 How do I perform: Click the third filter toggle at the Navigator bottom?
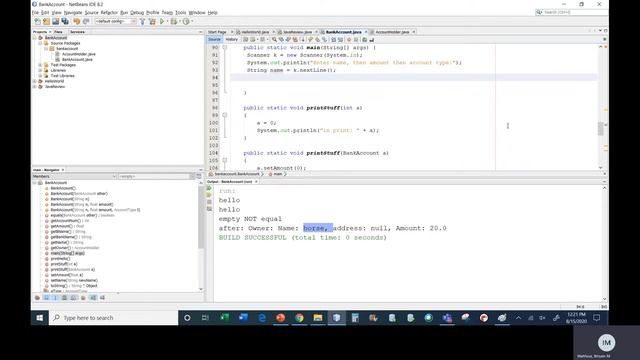coord(56,298)
